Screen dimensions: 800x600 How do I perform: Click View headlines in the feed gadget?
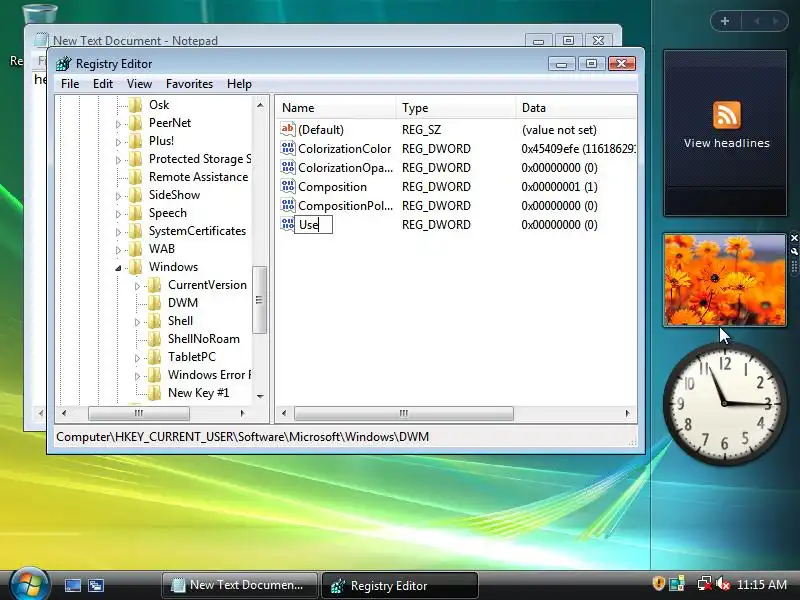[727, 143]
